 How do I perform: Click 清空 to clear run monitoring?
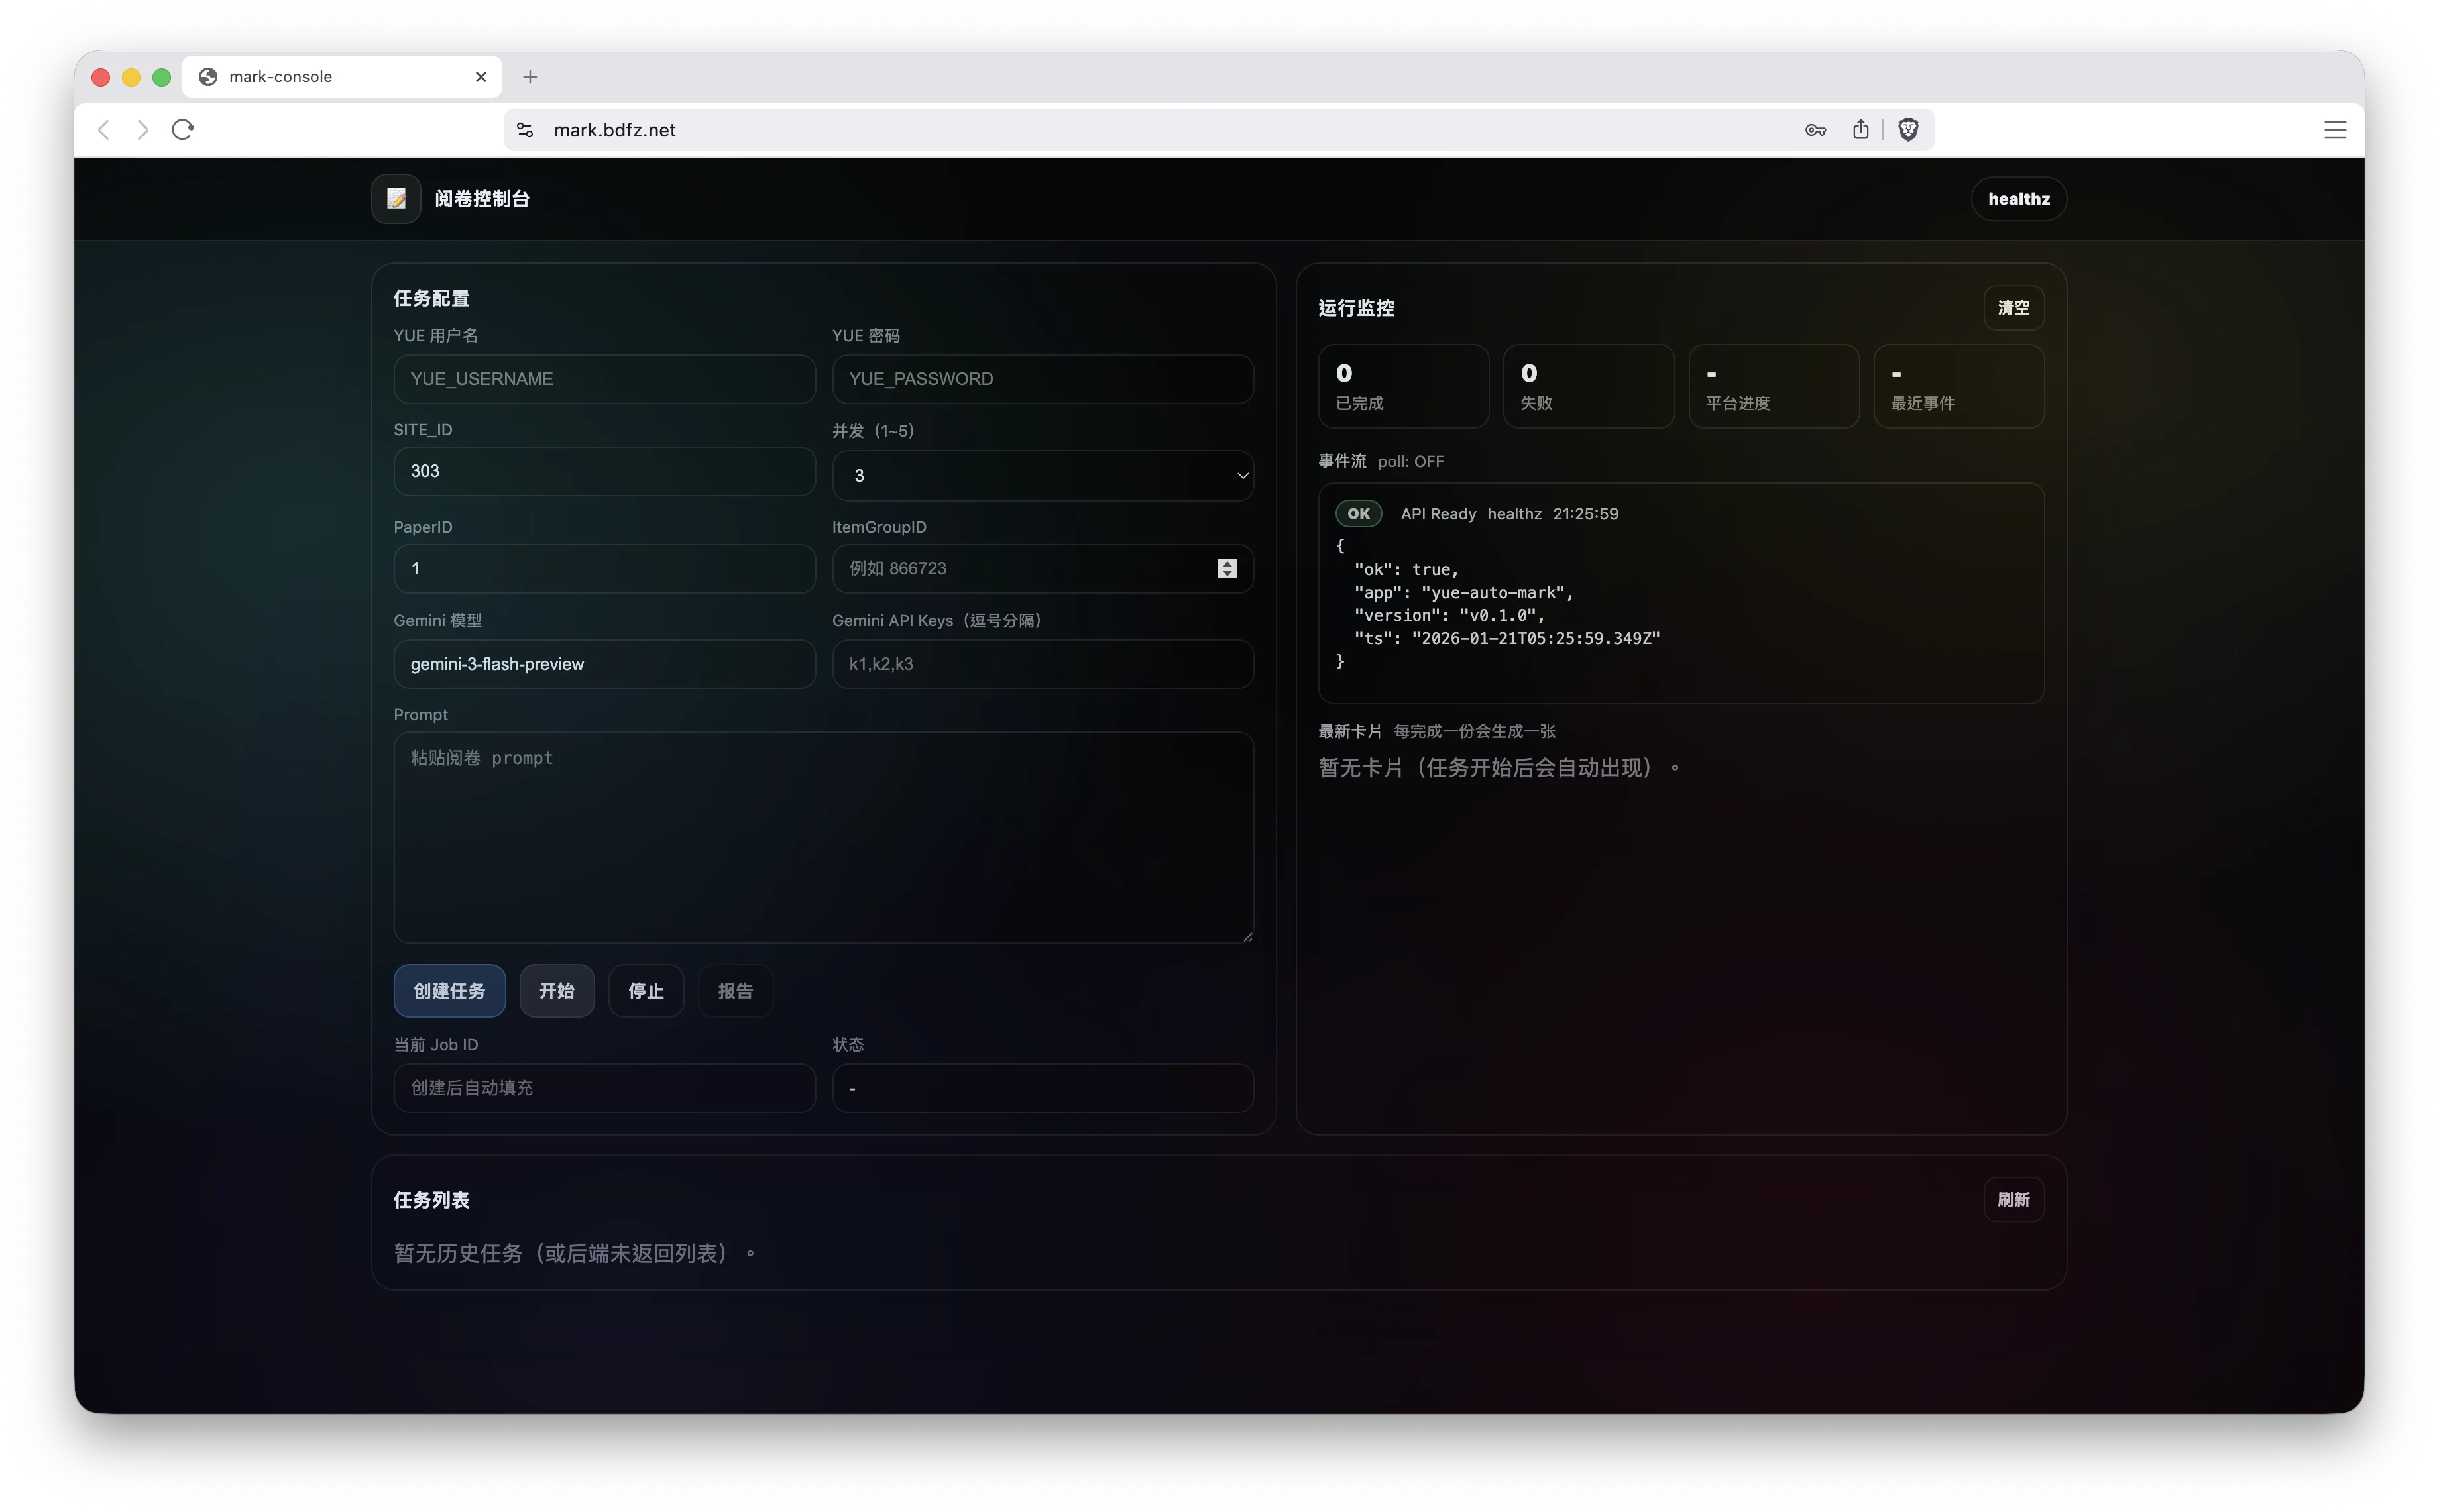pyautogui.click(x=2013, y=308)
